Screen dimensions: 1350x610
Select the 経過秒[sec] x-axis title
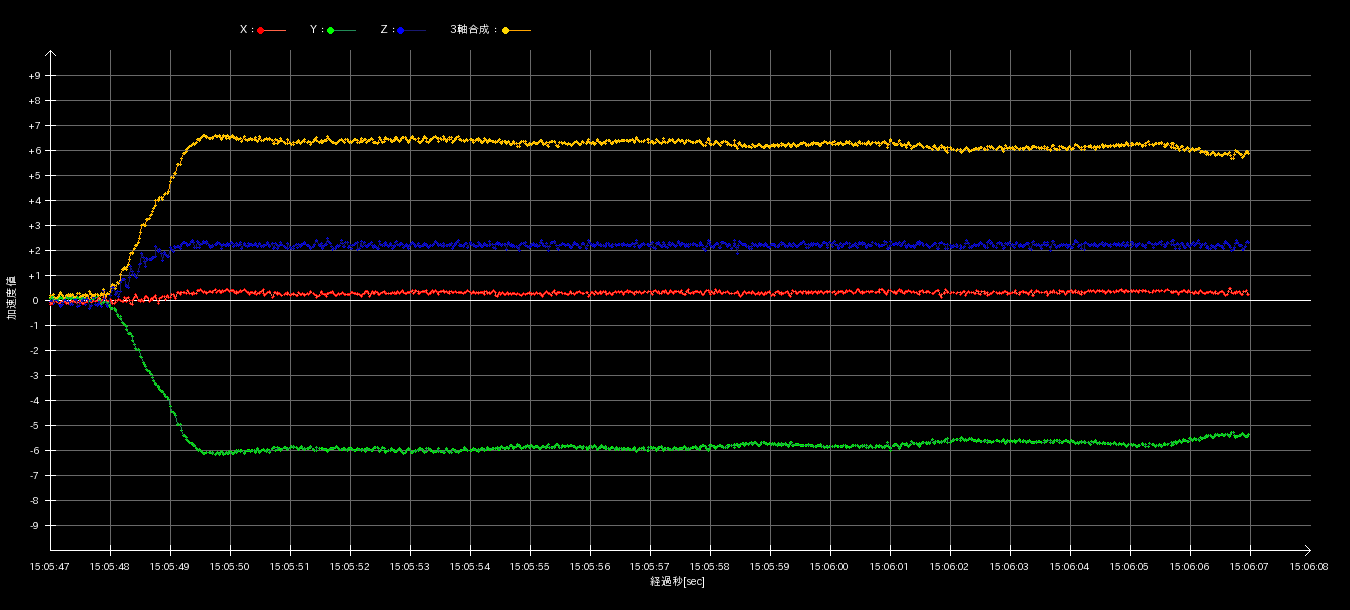coord(677,582)
